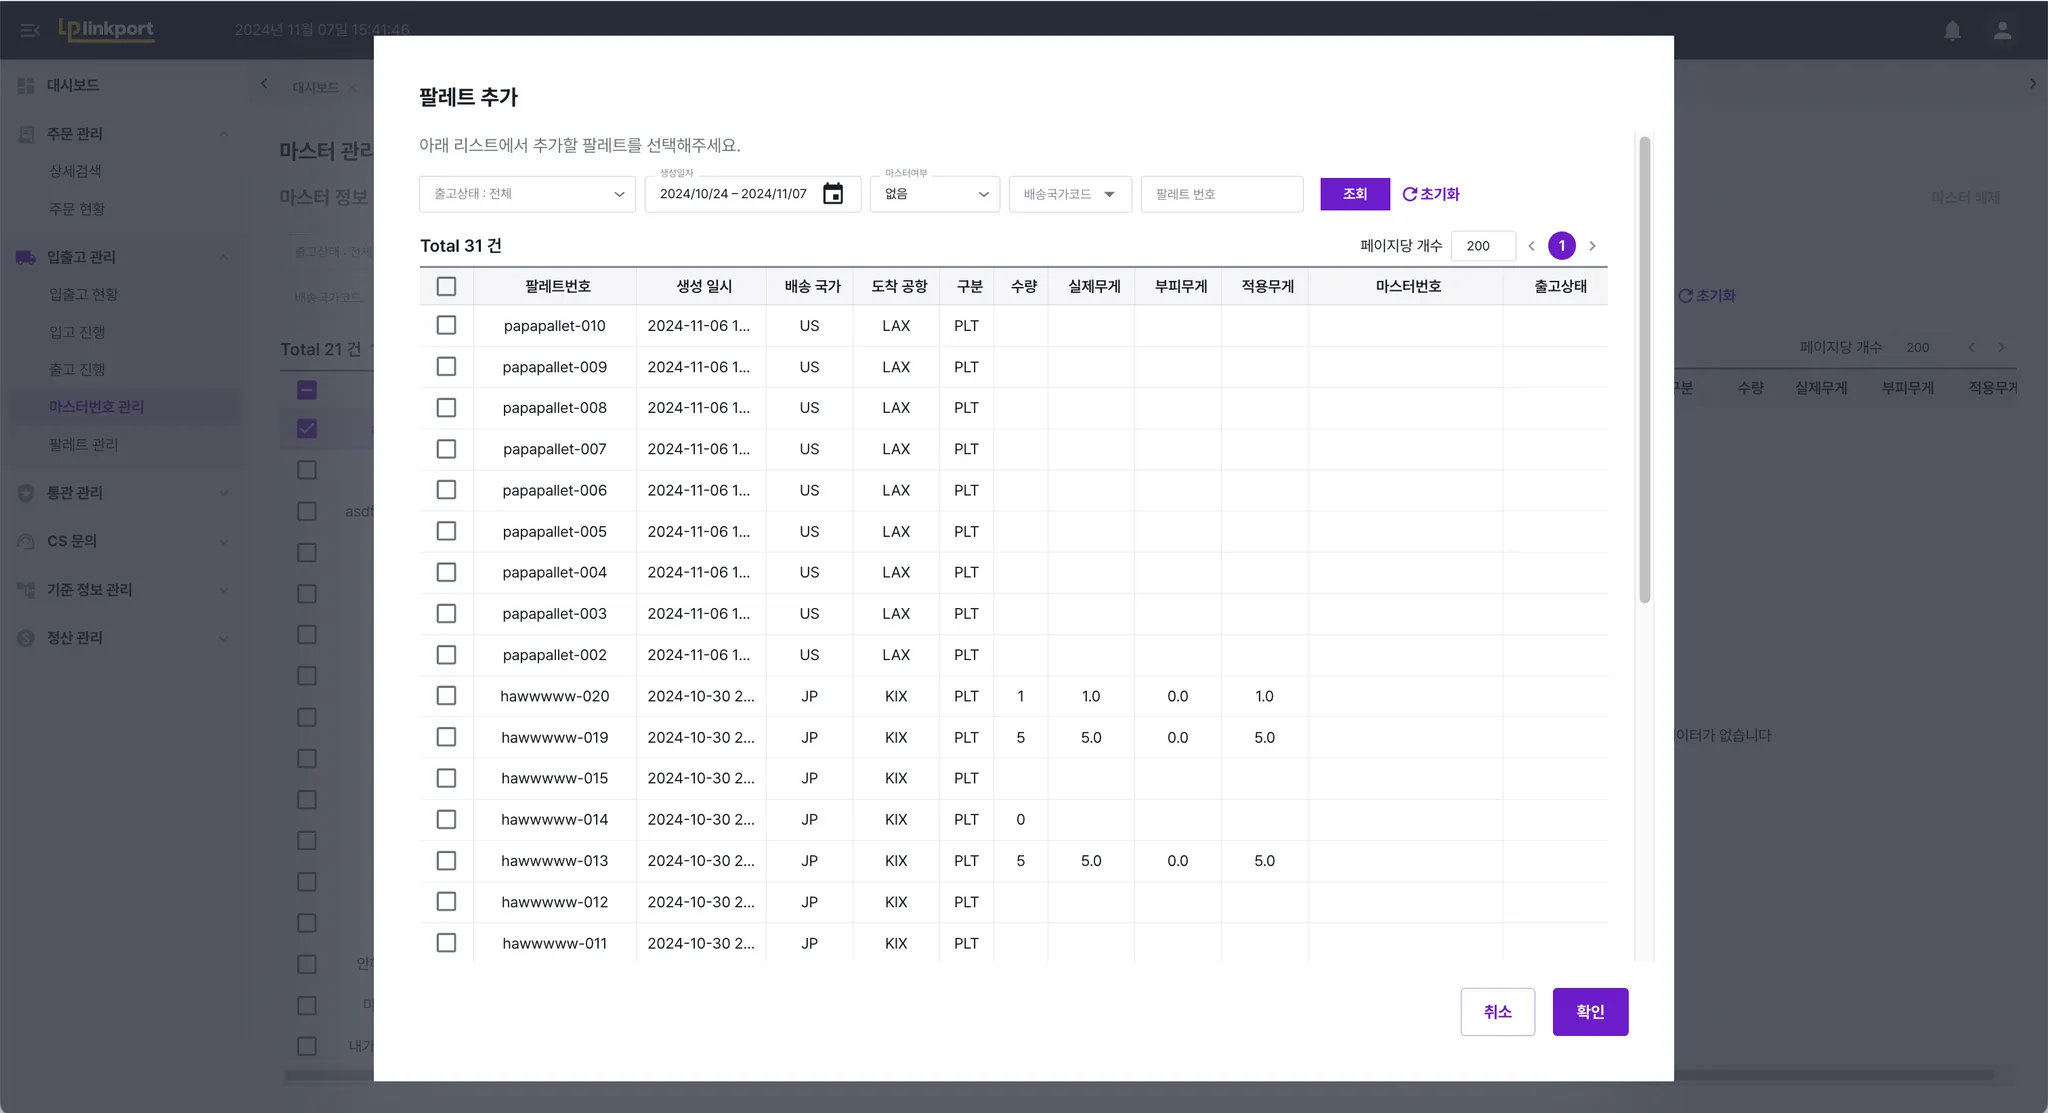
Task: Click the notification bell icon
Action: coord(1952,30)
